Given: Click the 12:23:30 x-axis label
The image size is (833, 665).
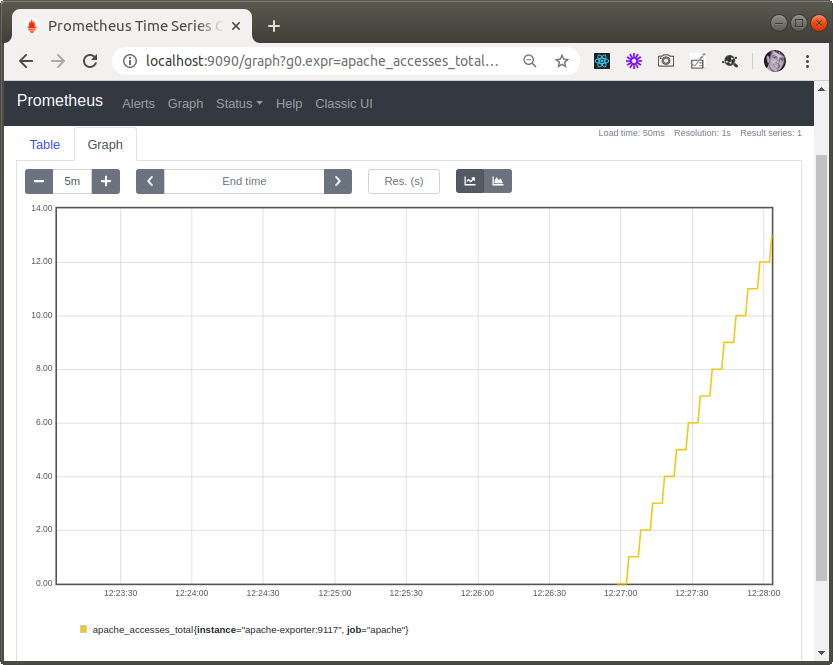Looking at the screenshot, I should [121, 593].
